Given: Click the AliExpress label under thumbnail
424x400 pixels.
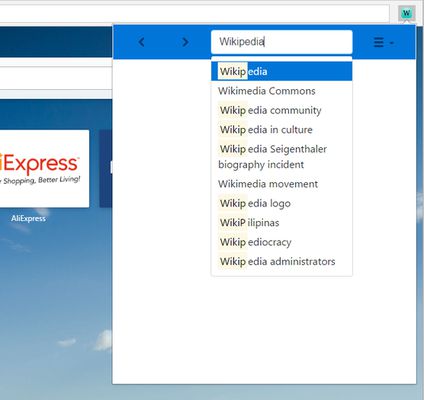Looking at the screenshot, I should click(x=28, y=219).
